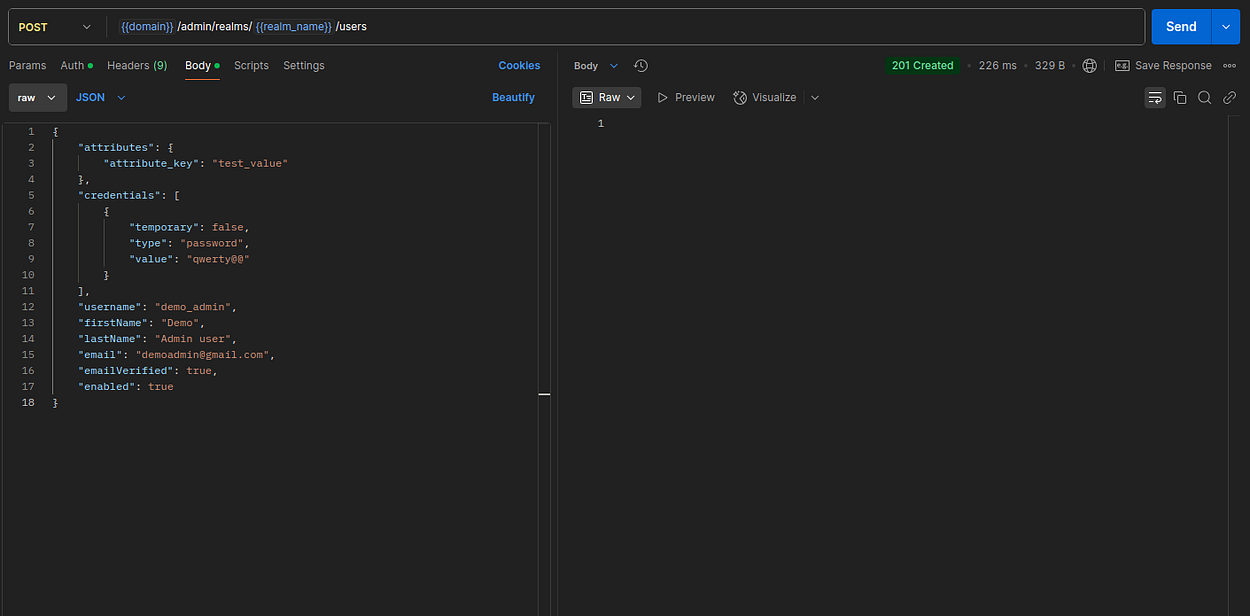Image resolution: width=1250 pixels, height=616 pixels.
Task: Beautify the JSON request body
Action: 513,97
